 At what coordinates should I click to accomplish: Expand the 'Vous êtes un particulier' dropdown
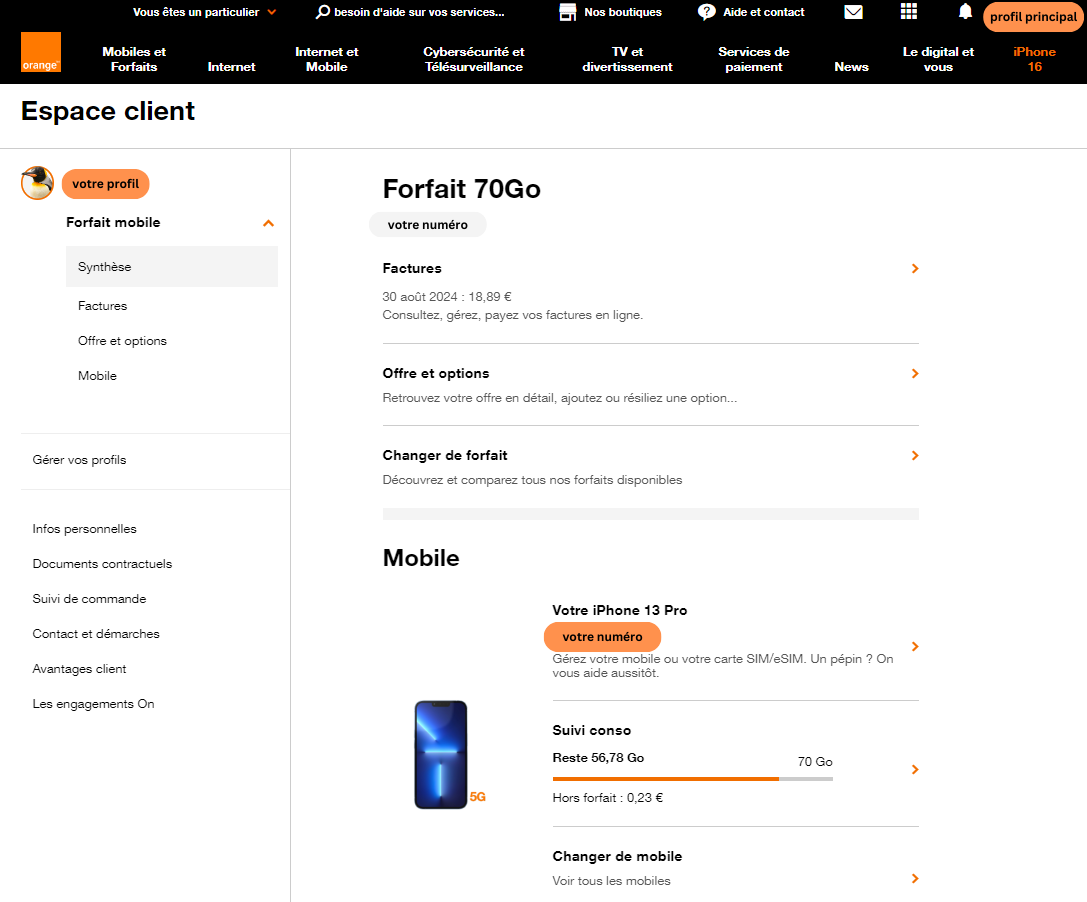pos(200,12)
